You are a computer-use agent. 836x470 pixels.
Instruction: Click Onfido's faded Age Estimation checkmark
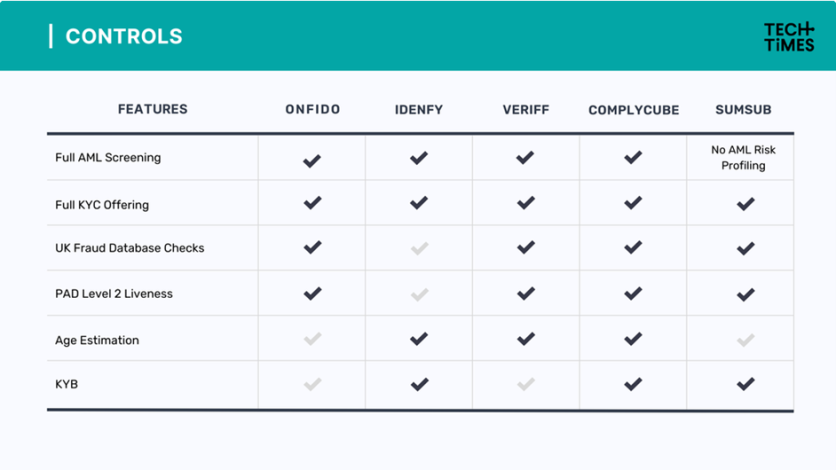coord(312,338)
